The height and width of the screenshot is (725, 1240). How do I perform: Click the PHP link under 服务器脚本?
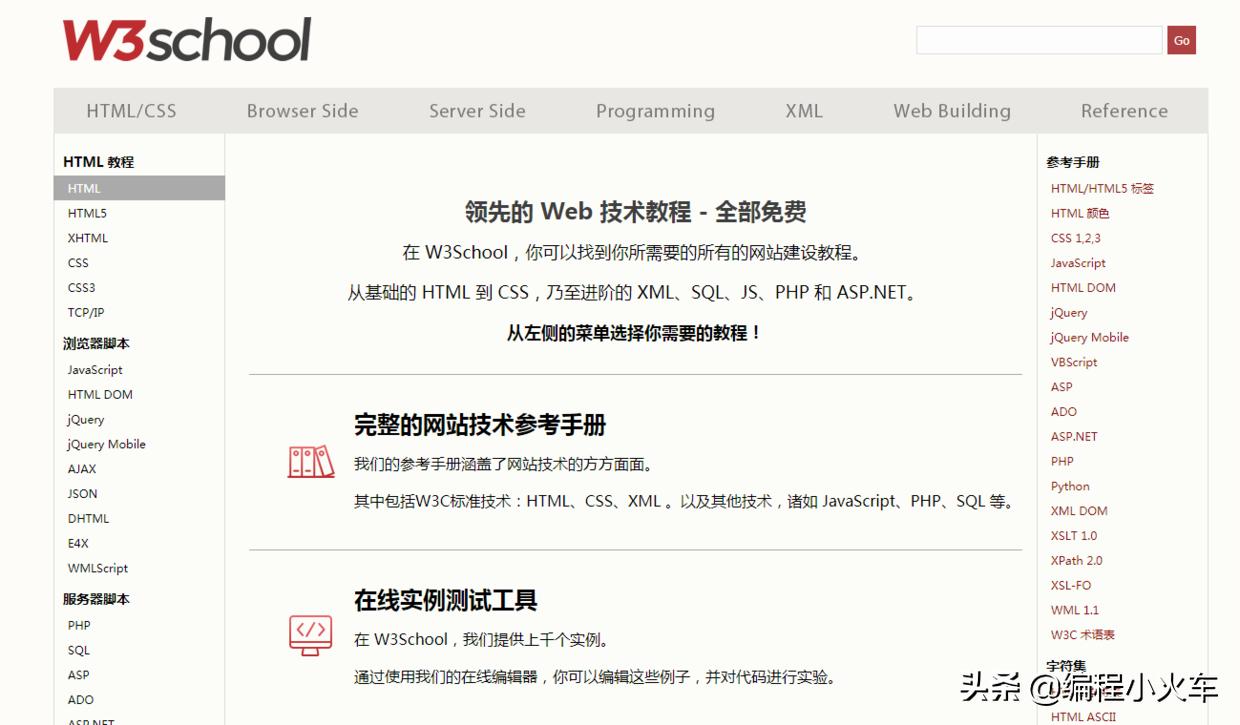(79, 624)
